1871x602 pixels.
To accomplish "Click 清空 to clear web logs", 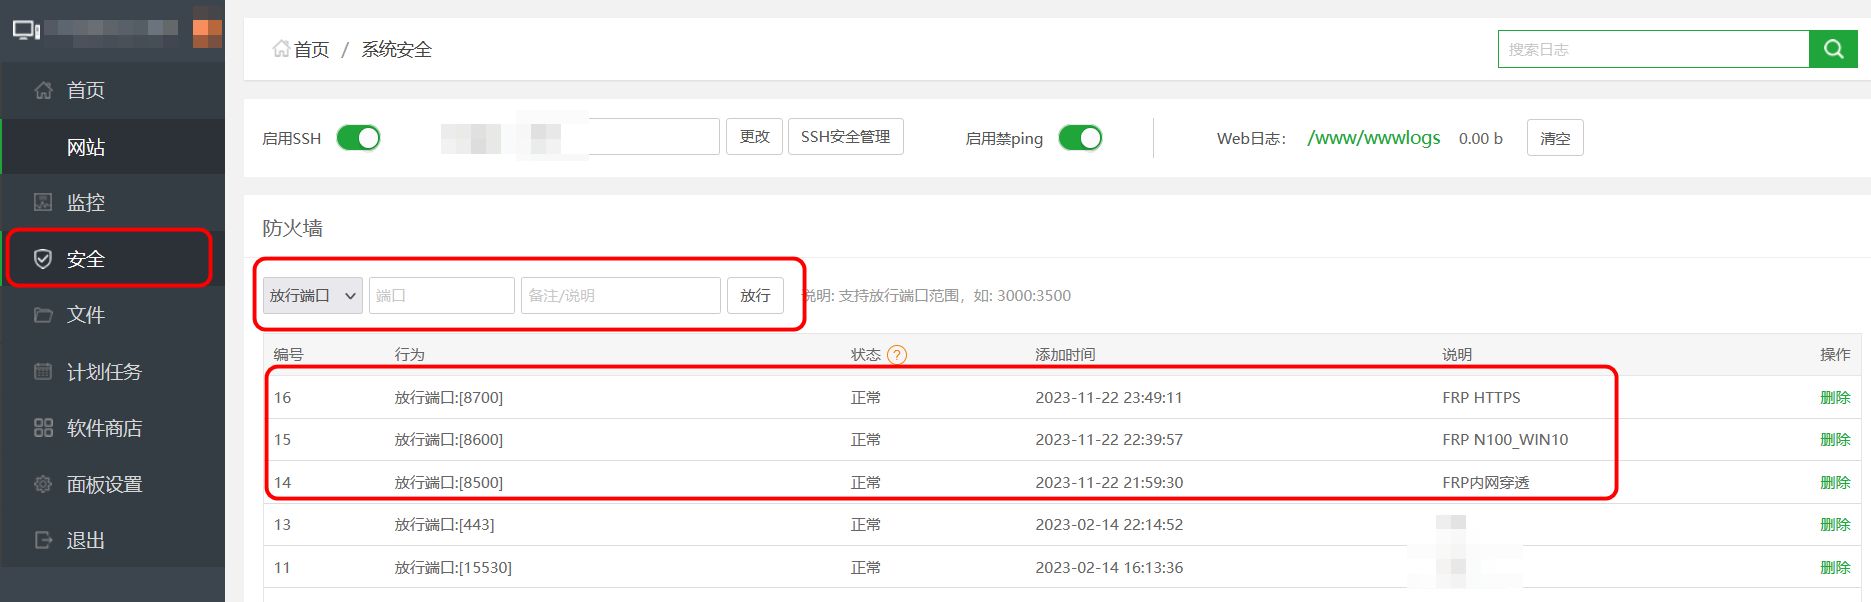I will tap(1554, 138).
